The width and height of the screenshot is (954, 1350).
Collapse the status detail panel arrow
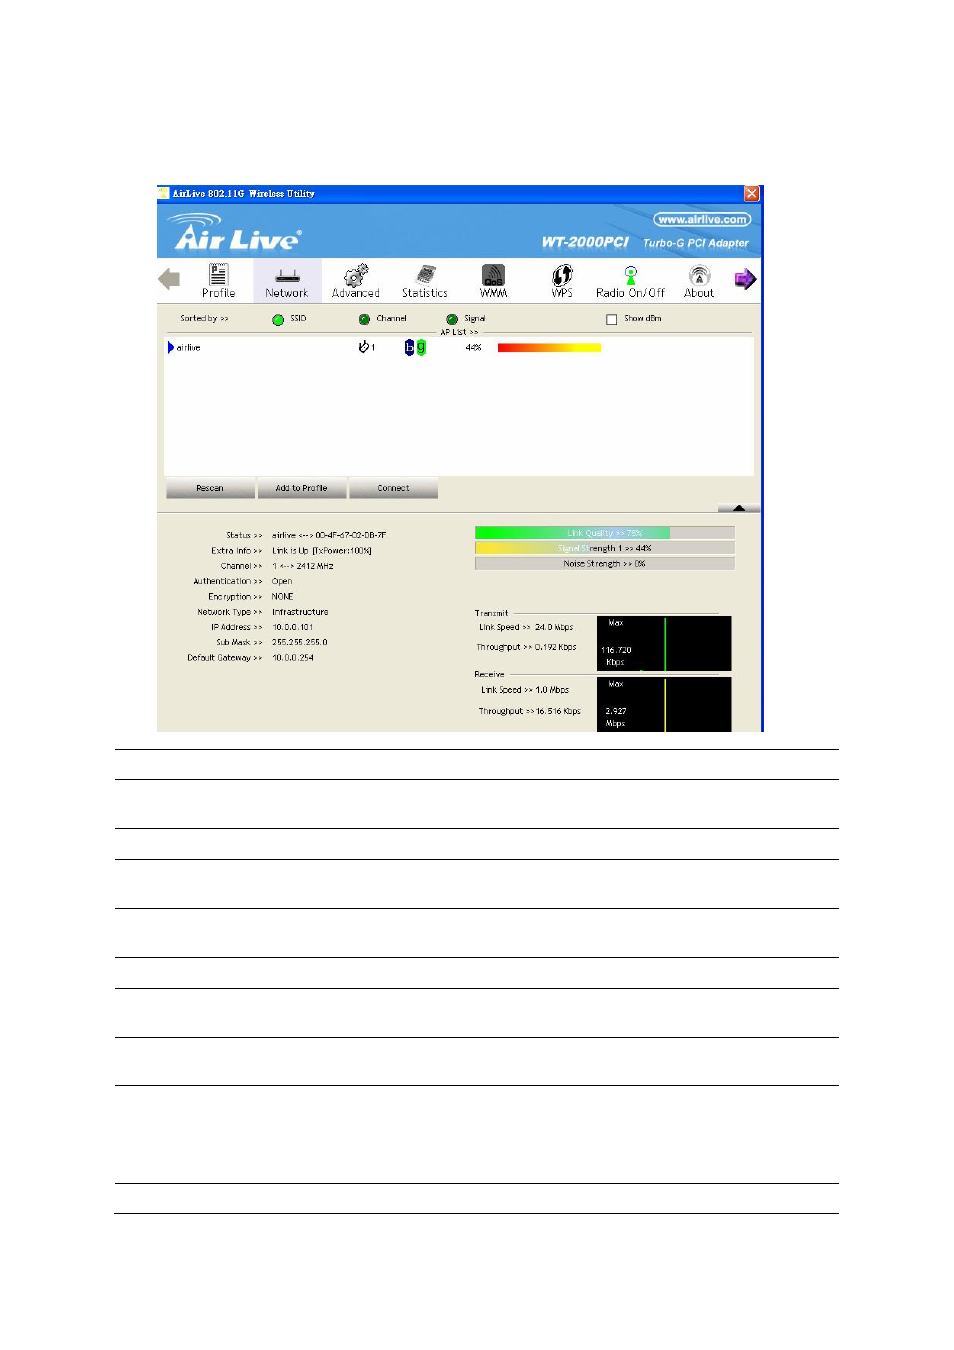tap(739, 508)
